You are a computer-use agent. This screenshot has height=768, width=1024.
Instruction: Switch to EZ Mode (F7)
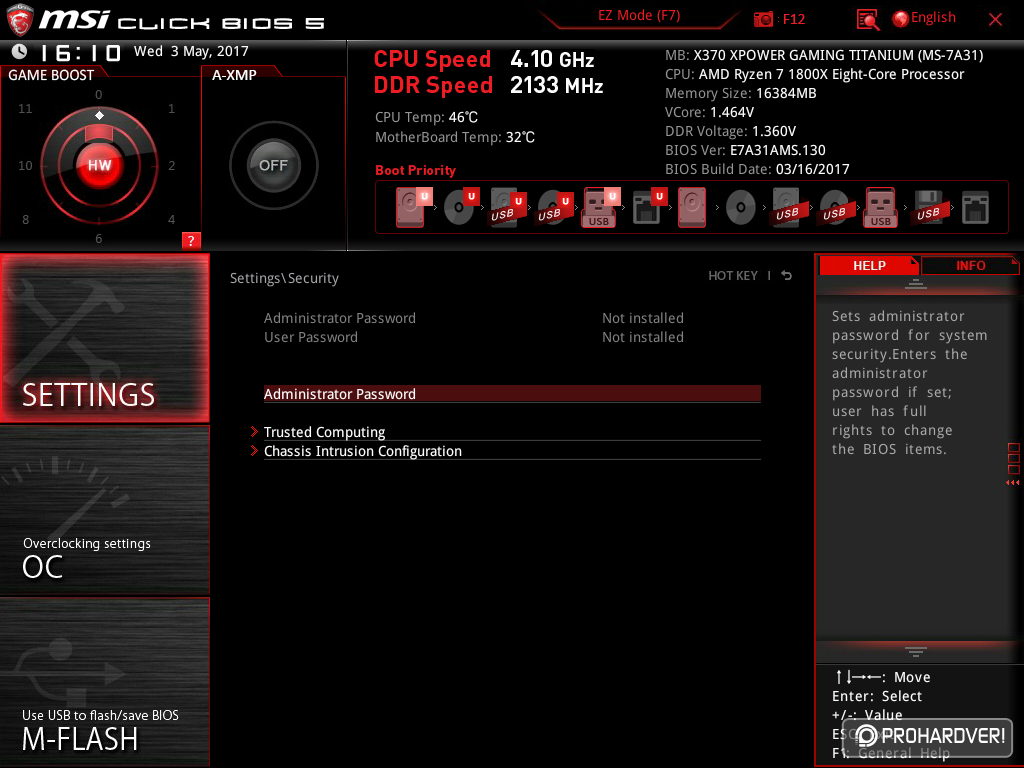(639, 15)
